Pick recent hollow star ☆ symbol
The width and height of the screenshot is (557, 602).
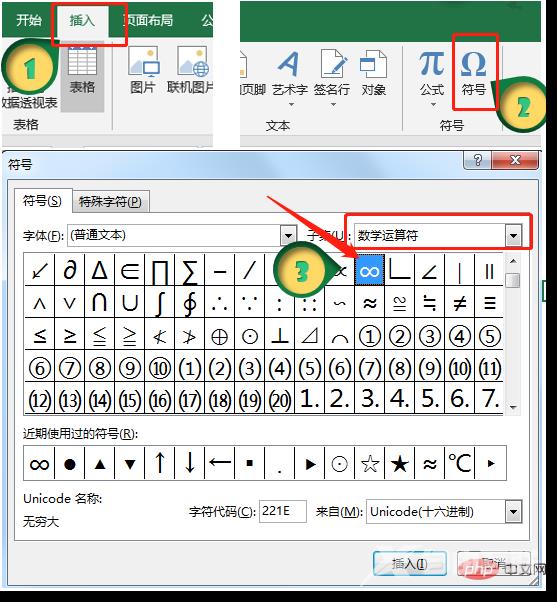[370, 464]
